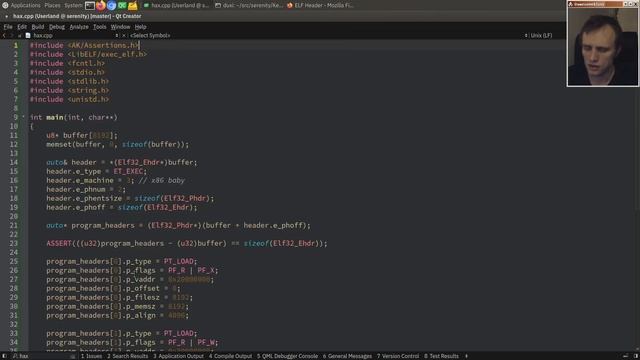Click line number 1 in the gutter
640x360 pixels.
coord(15,45)
